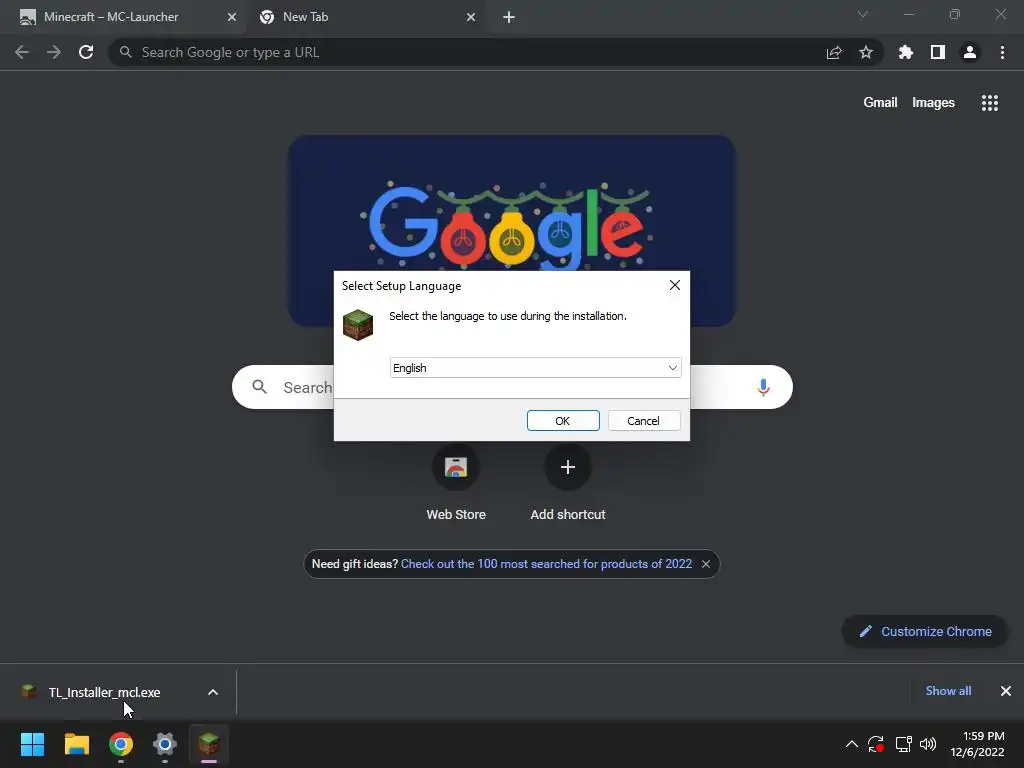Open downloaded TL_Installer_mcl.exe

coord(104,692)
